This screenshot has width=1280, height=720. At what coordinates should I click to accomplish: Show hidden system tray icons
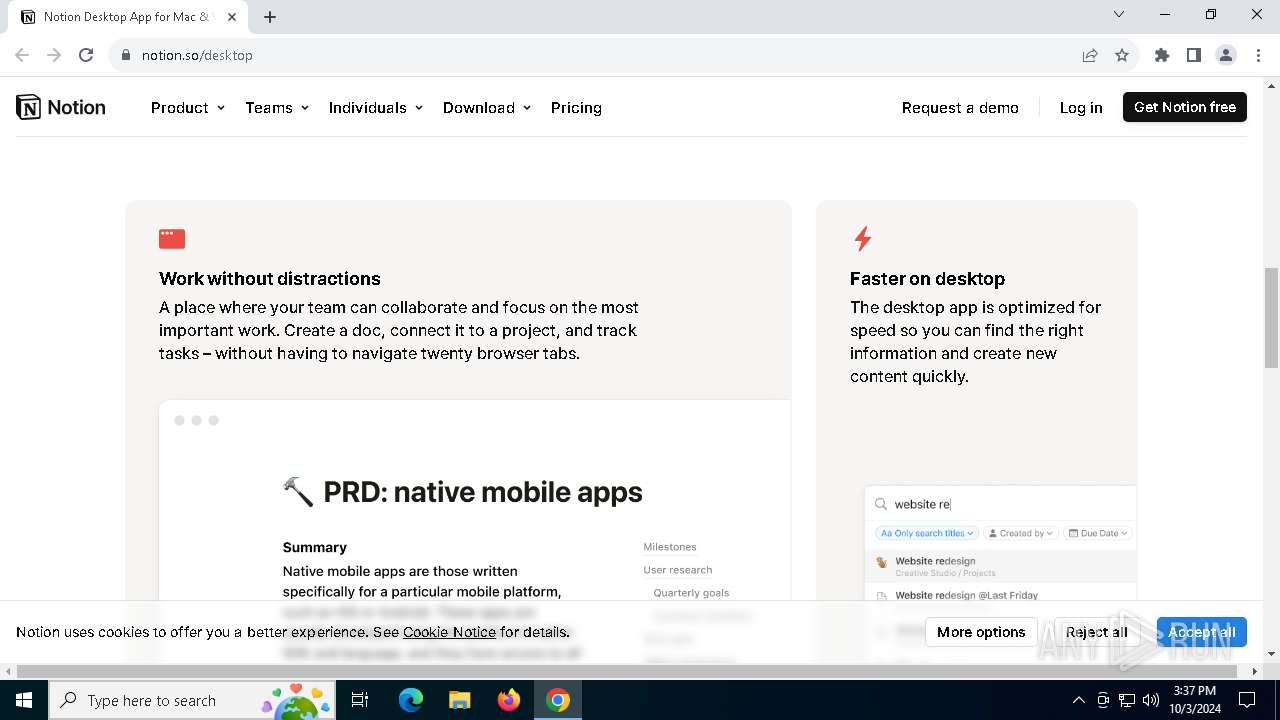(1078, 700)
